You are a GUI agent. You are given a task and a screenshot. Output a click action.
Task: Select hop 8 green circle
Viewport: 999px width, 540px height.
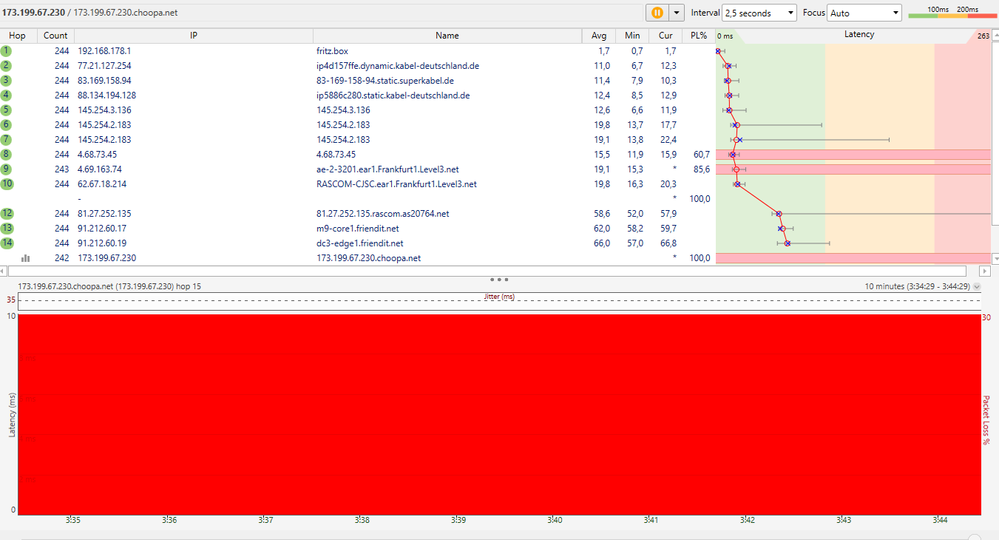[x=6, y=154]
